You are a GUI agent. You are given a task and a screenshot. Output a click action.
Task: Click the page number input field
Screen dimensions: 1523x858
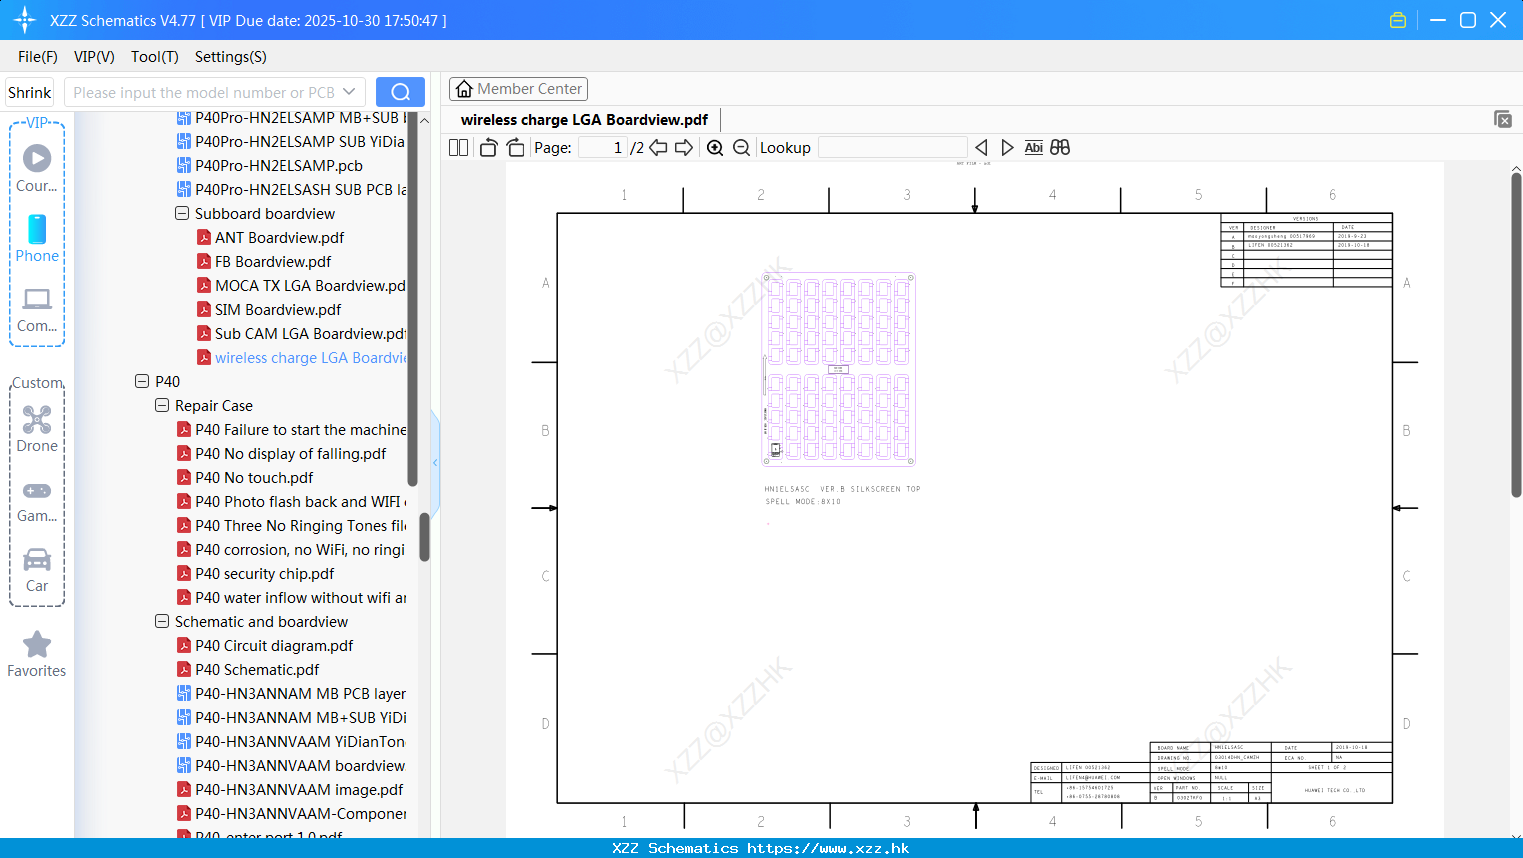pos(603,148)
